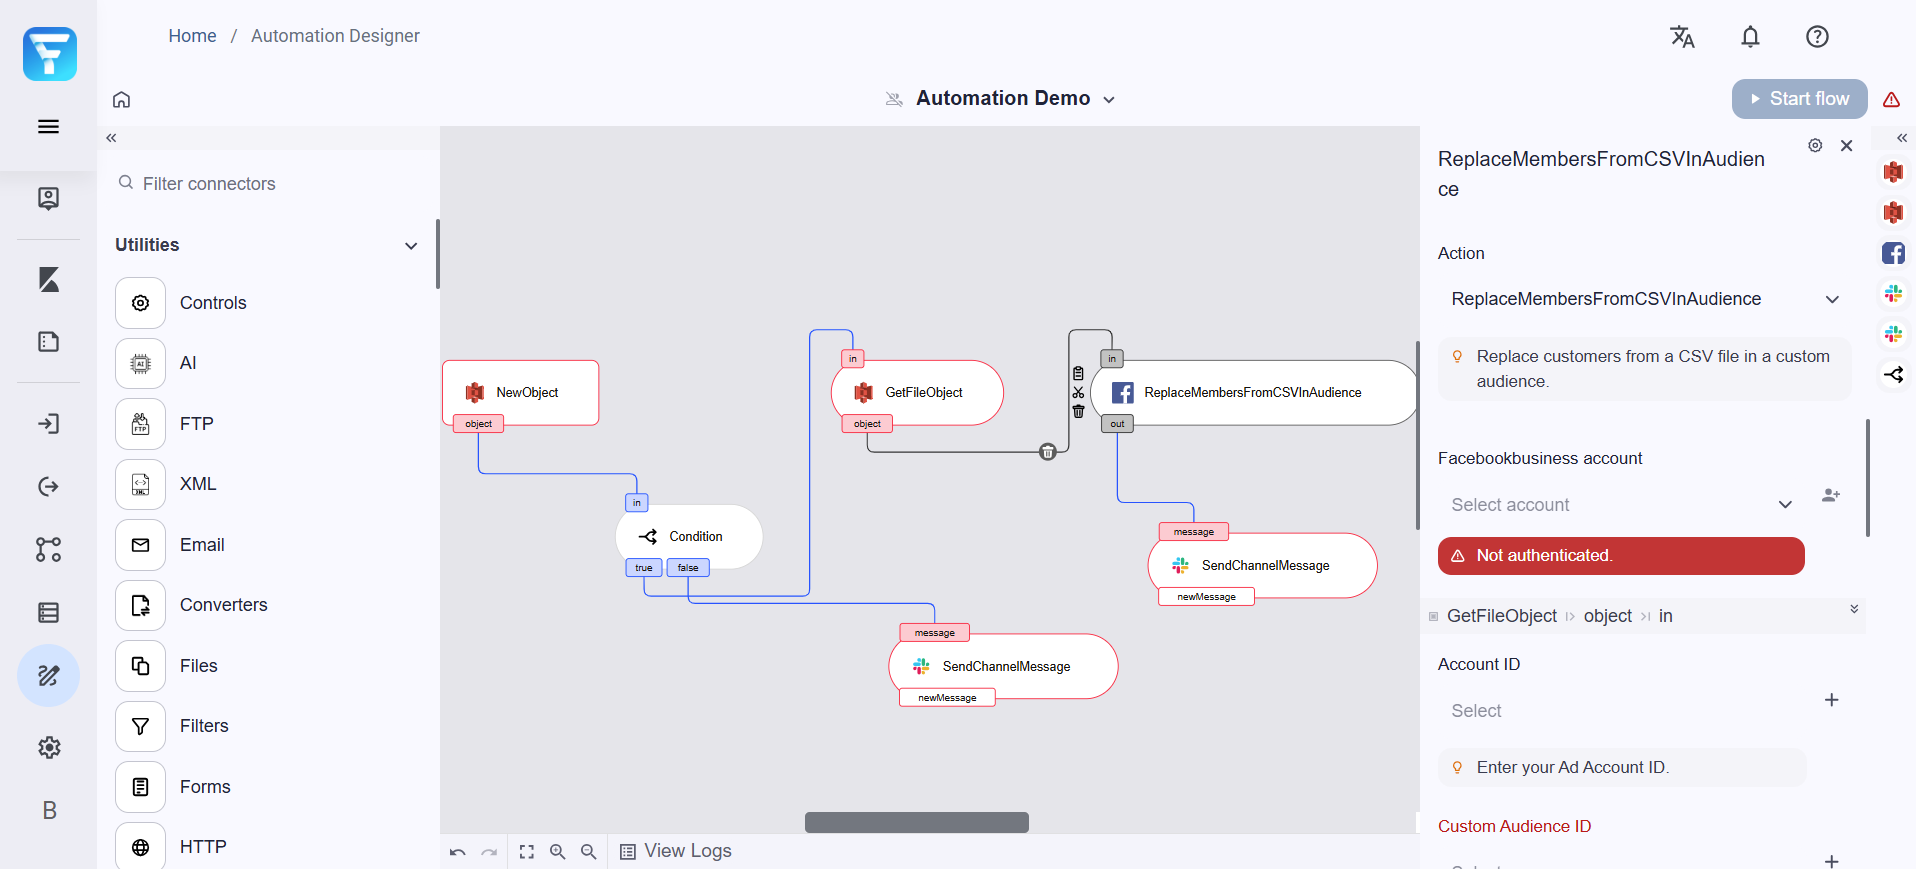Delete the ReplaceMembersFromCSVInAudience node via trash icon
Screen dimensions: 1920x869
tap(1078, 412)
